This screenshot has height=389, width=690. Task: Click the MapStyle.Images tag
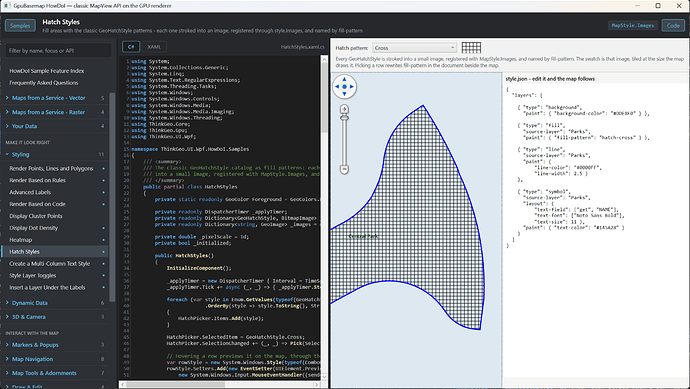(x=633, y=26)
